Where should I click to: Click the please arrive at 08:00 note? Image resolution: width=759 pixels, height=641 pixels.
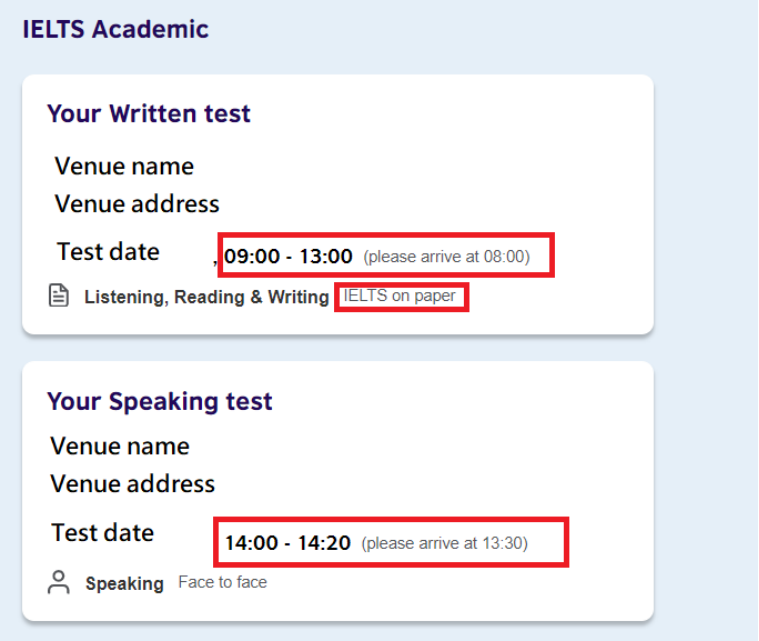pyautogui.click(x=446, y=257)
